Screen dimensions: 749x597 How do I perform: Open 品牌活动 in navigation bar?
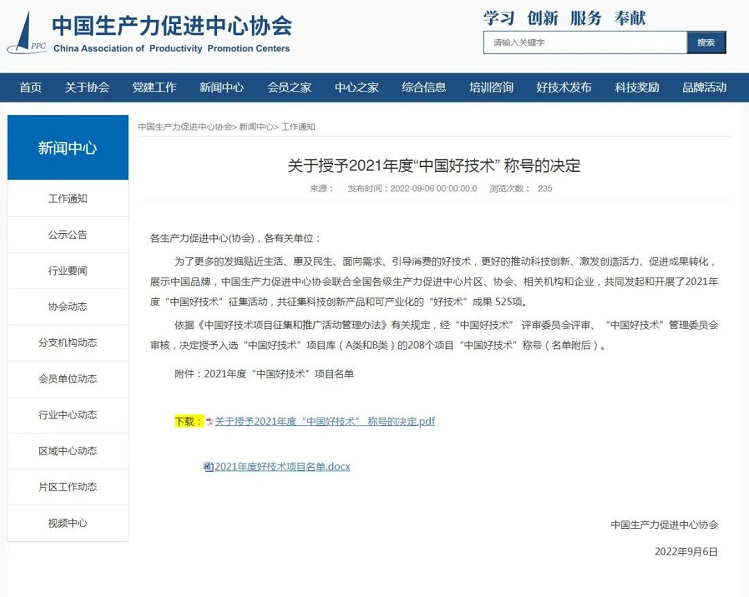click(x=704, y=87)
